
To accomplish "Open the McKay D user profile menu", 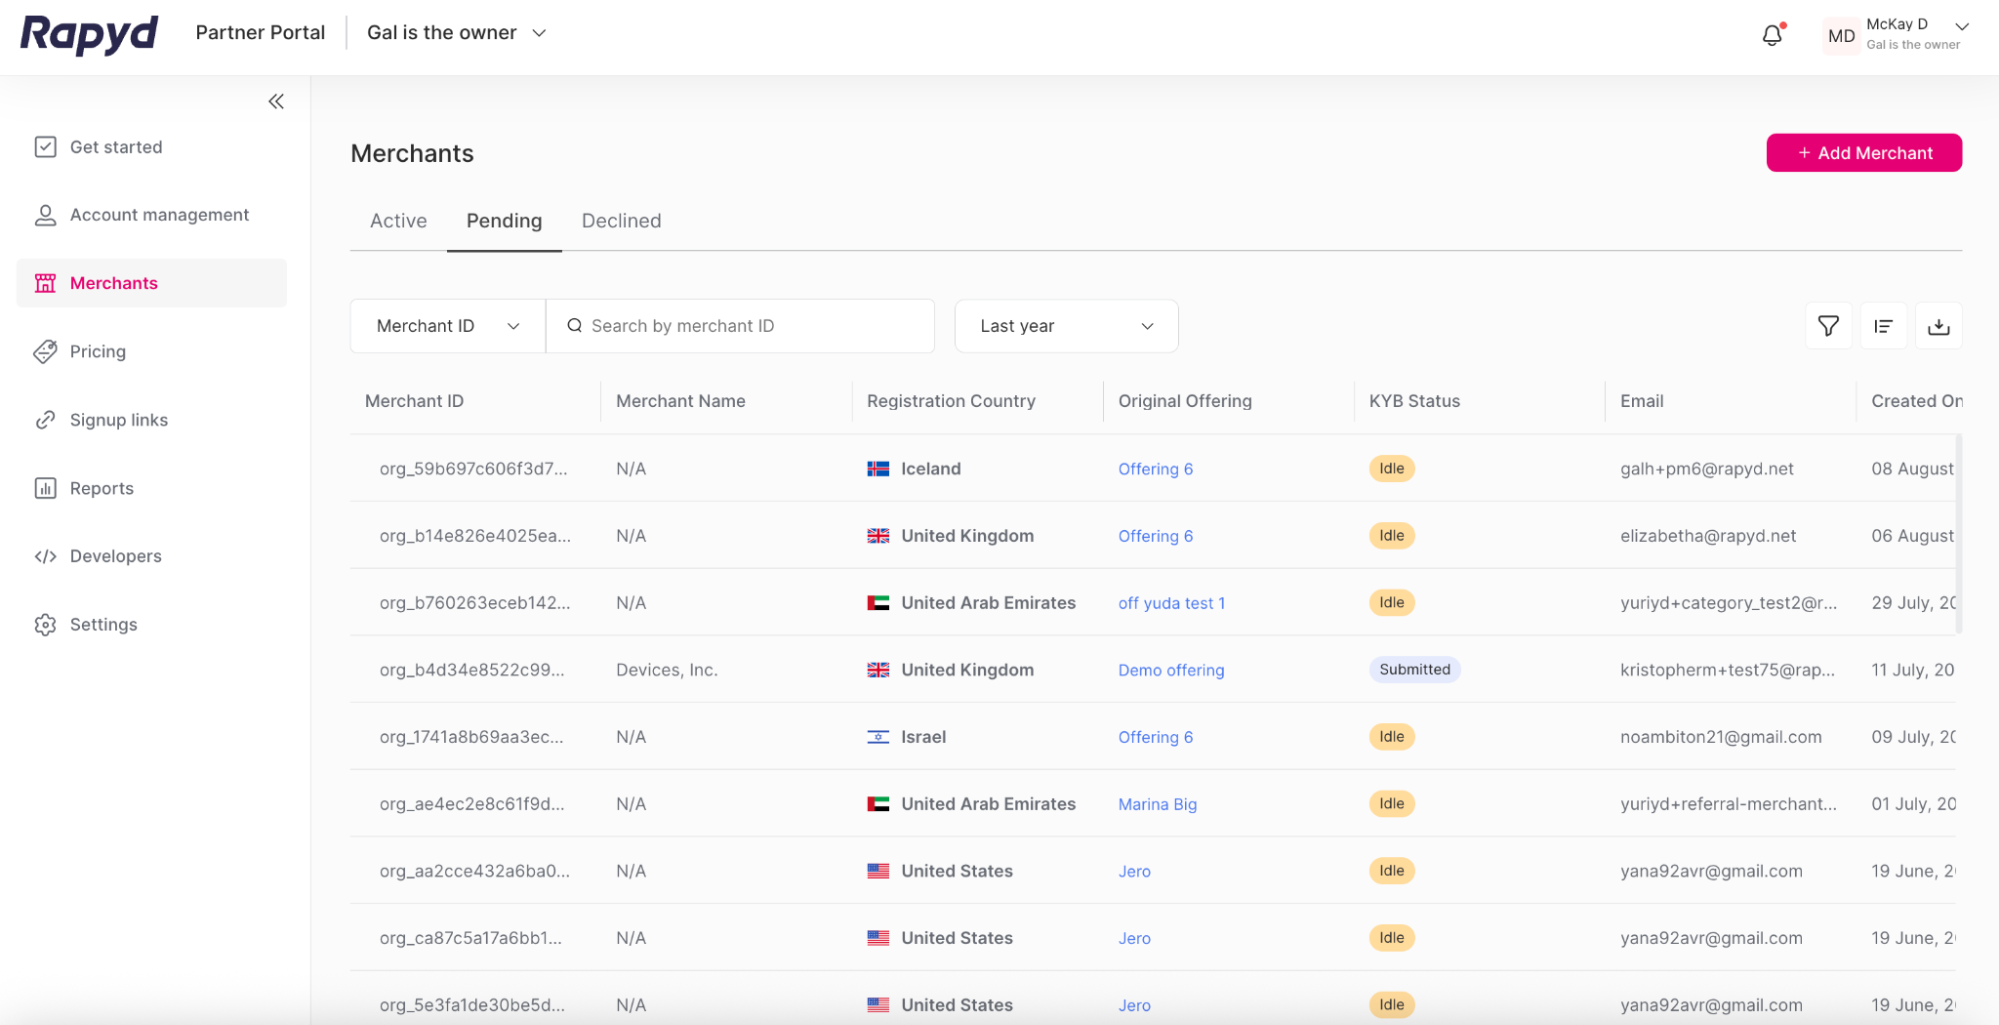I will (1896, 34).
